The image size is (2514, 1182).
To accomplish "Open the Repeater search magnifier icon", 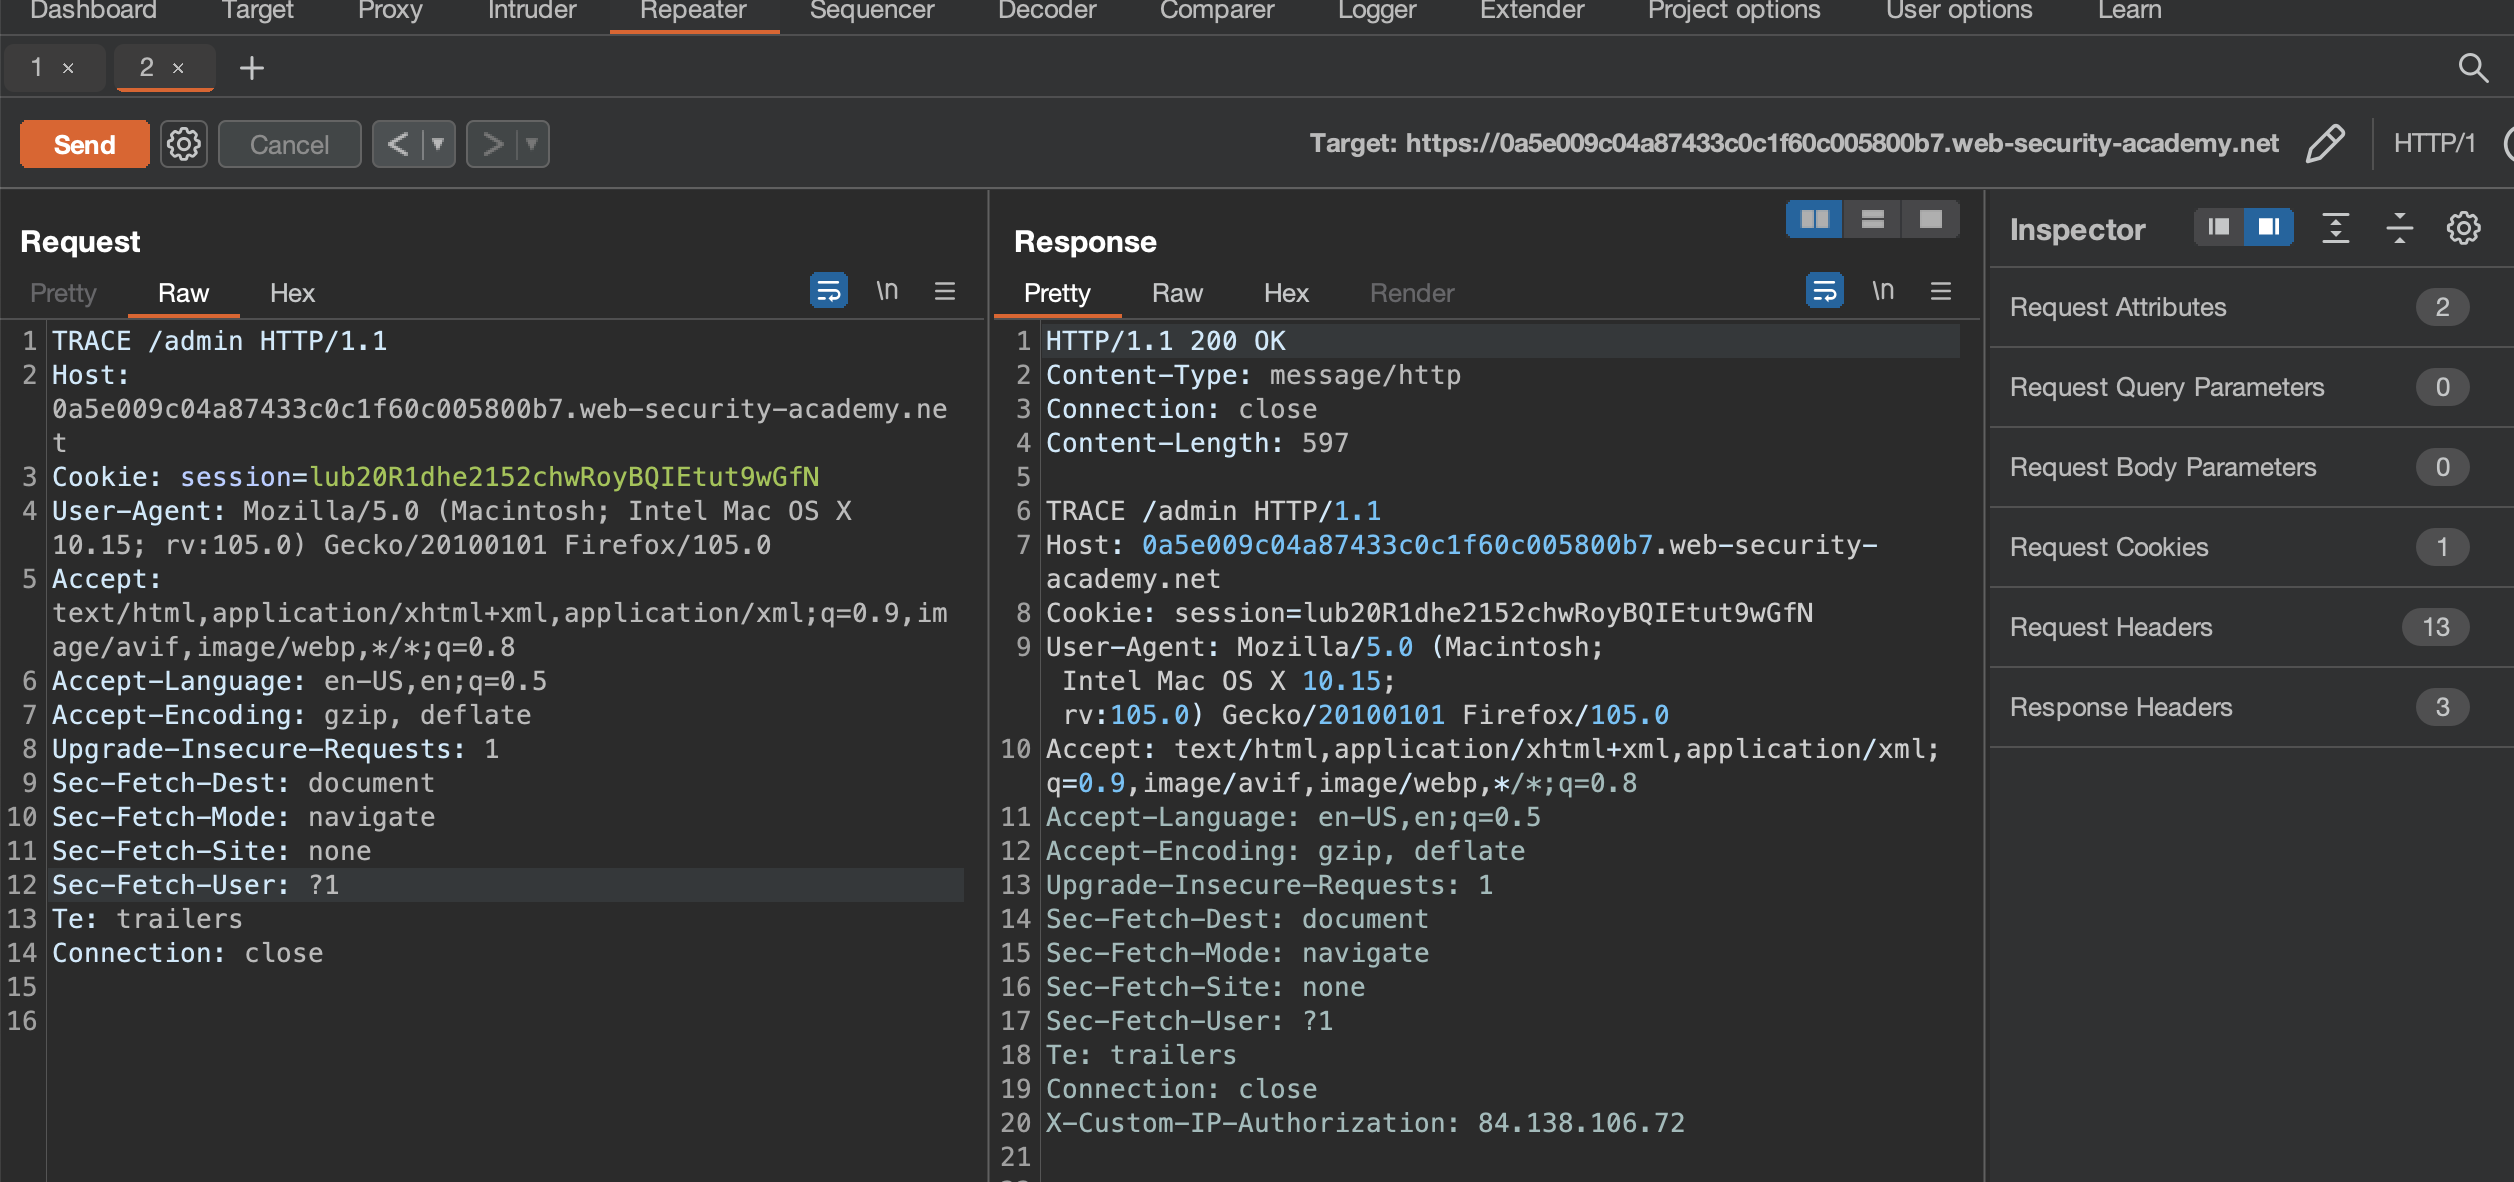I will 2472,68.
